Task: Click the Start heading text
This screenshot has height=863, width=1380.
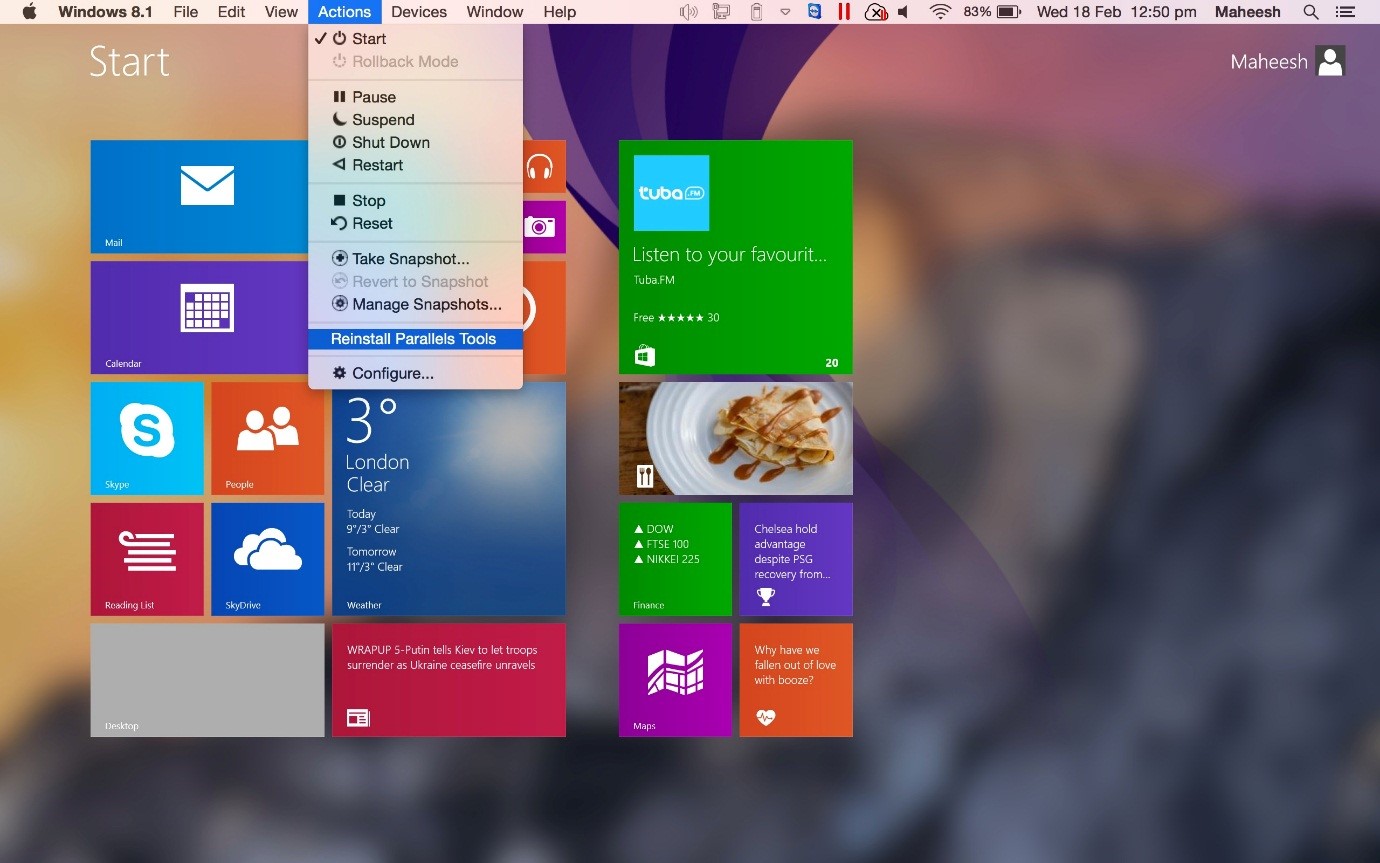Action: [x=129, y=61]
